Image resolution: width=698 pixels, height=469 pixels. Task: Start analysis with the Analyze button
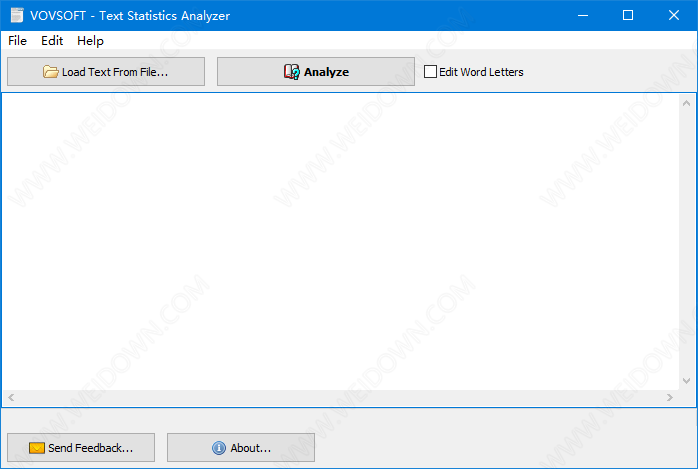[x=316, y=72]
